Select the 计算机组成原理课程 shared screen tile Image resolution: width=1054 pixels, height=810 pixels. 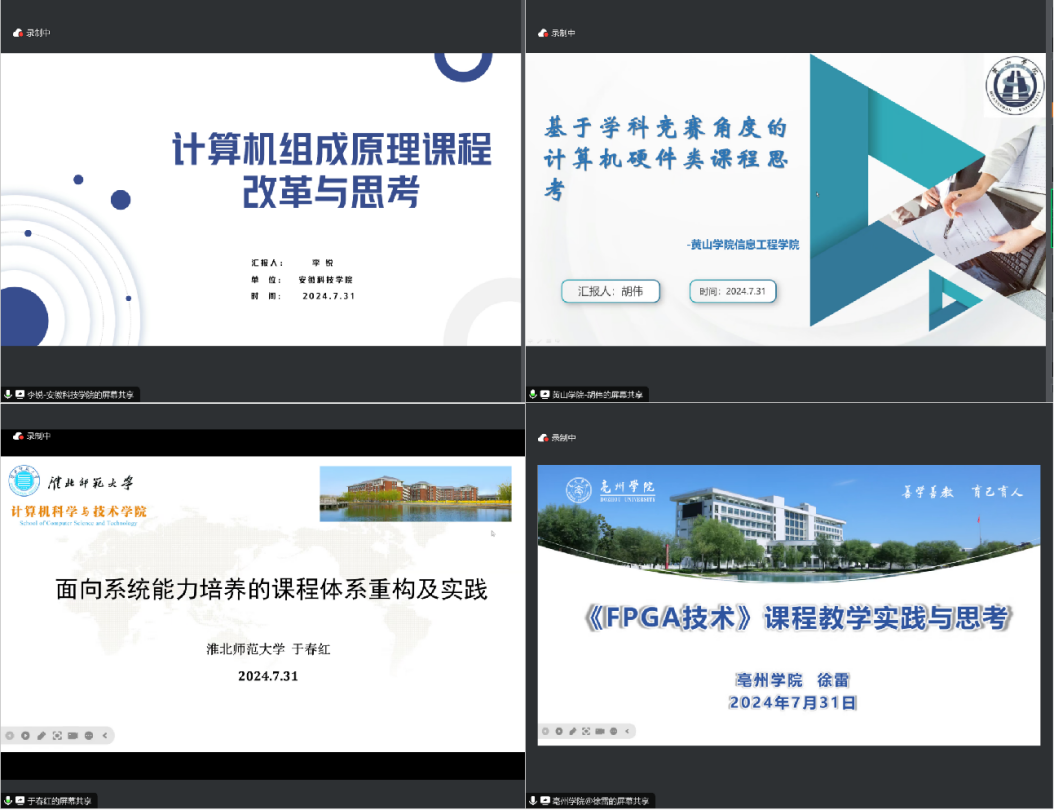260,200
